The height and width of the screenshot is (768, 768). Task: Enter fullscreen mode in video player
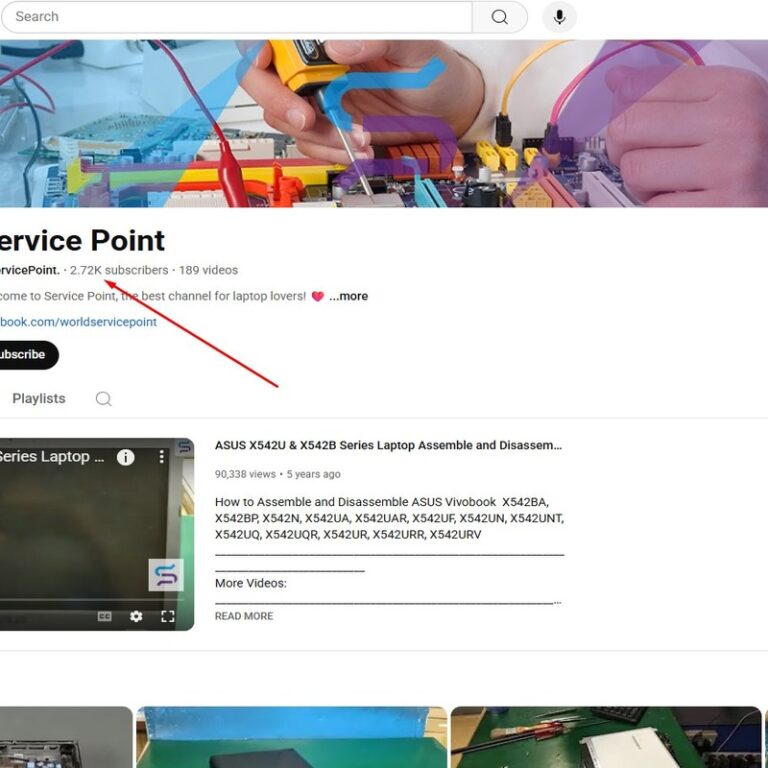click(x=168, y=617)
